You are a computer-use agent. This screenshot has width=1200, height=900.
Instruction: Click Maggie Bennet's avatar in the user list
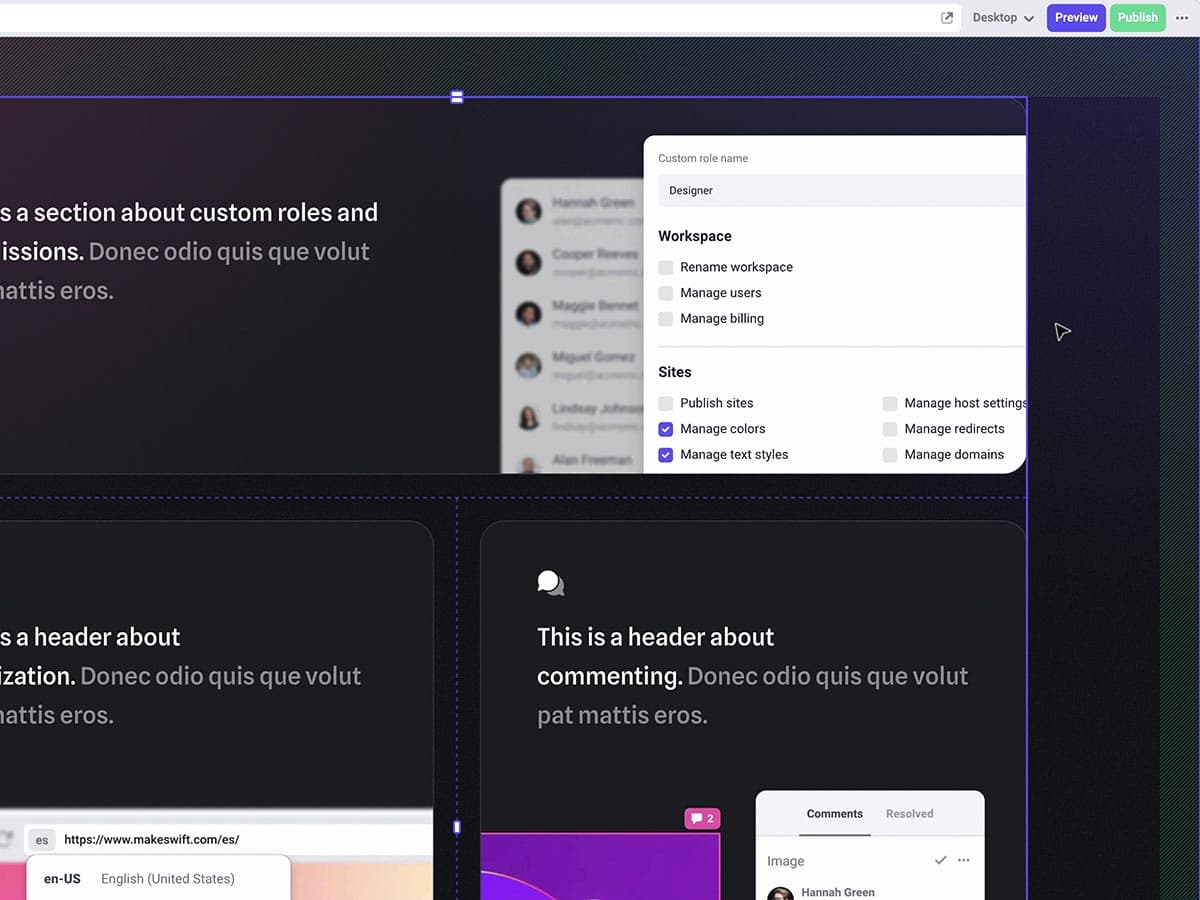click(x=528, y=314)
